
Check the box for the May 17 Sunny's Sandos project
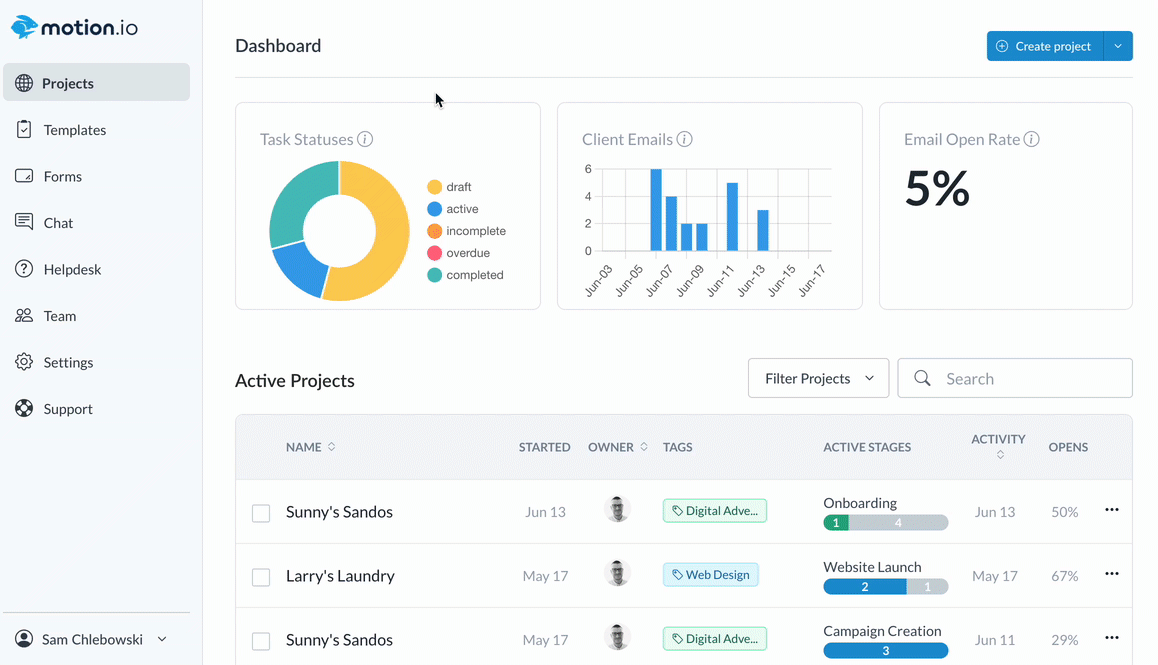coord(261,641)
